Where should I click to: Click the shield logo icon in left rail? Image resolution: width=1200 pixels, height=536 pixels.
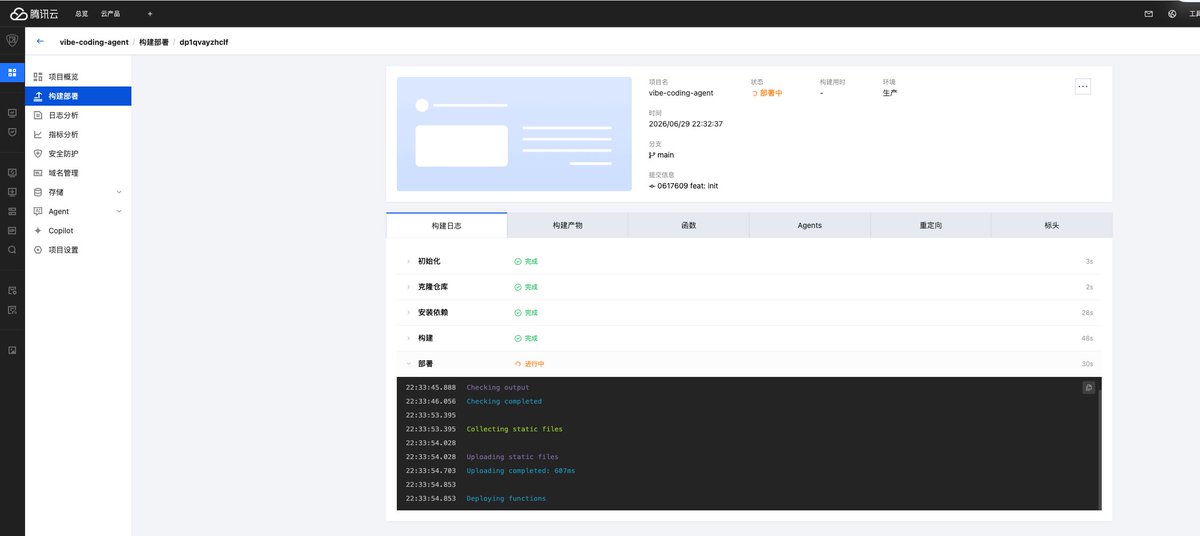coord(12,41)
